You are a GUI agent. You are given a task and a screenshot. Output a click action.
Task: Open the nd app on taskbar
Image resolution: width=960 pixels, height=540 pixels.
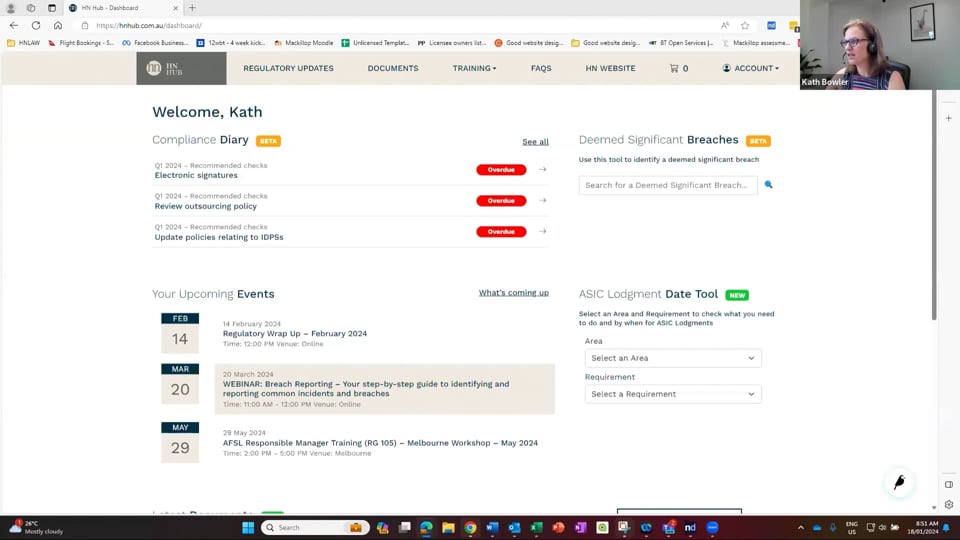[690, 528]
